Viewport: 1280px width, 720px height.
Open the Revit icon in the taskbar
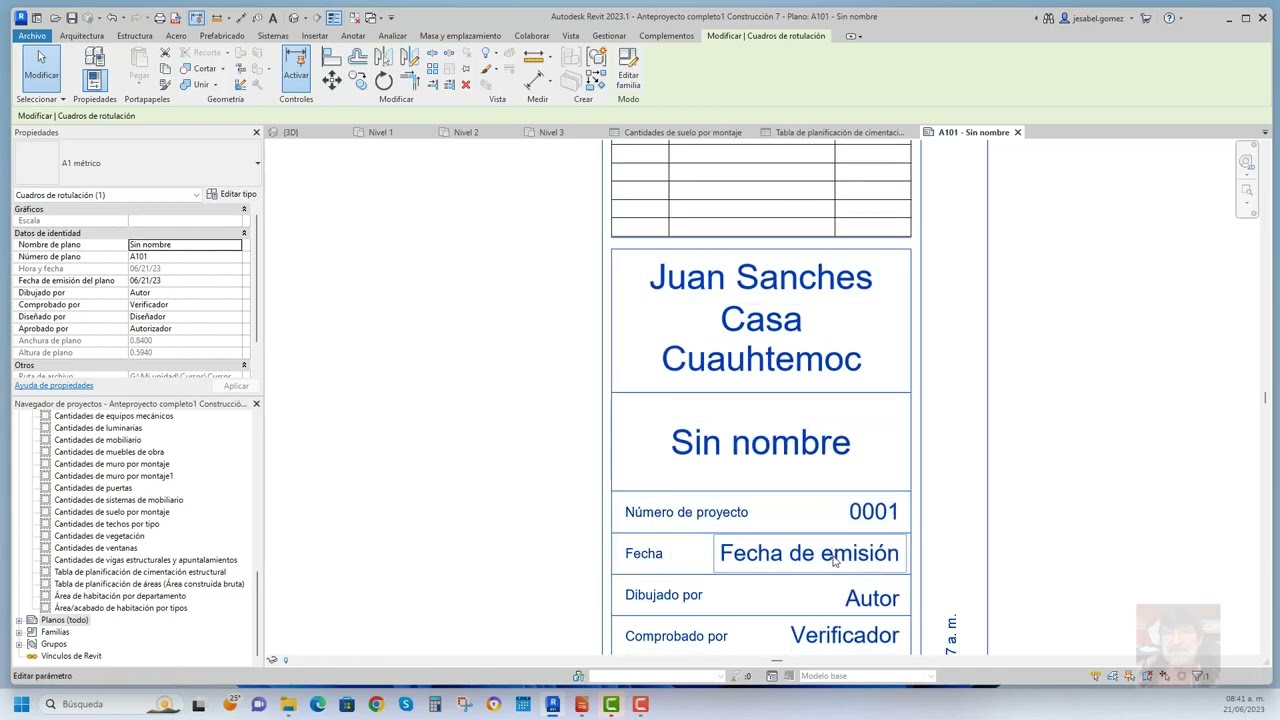point(552,705)
